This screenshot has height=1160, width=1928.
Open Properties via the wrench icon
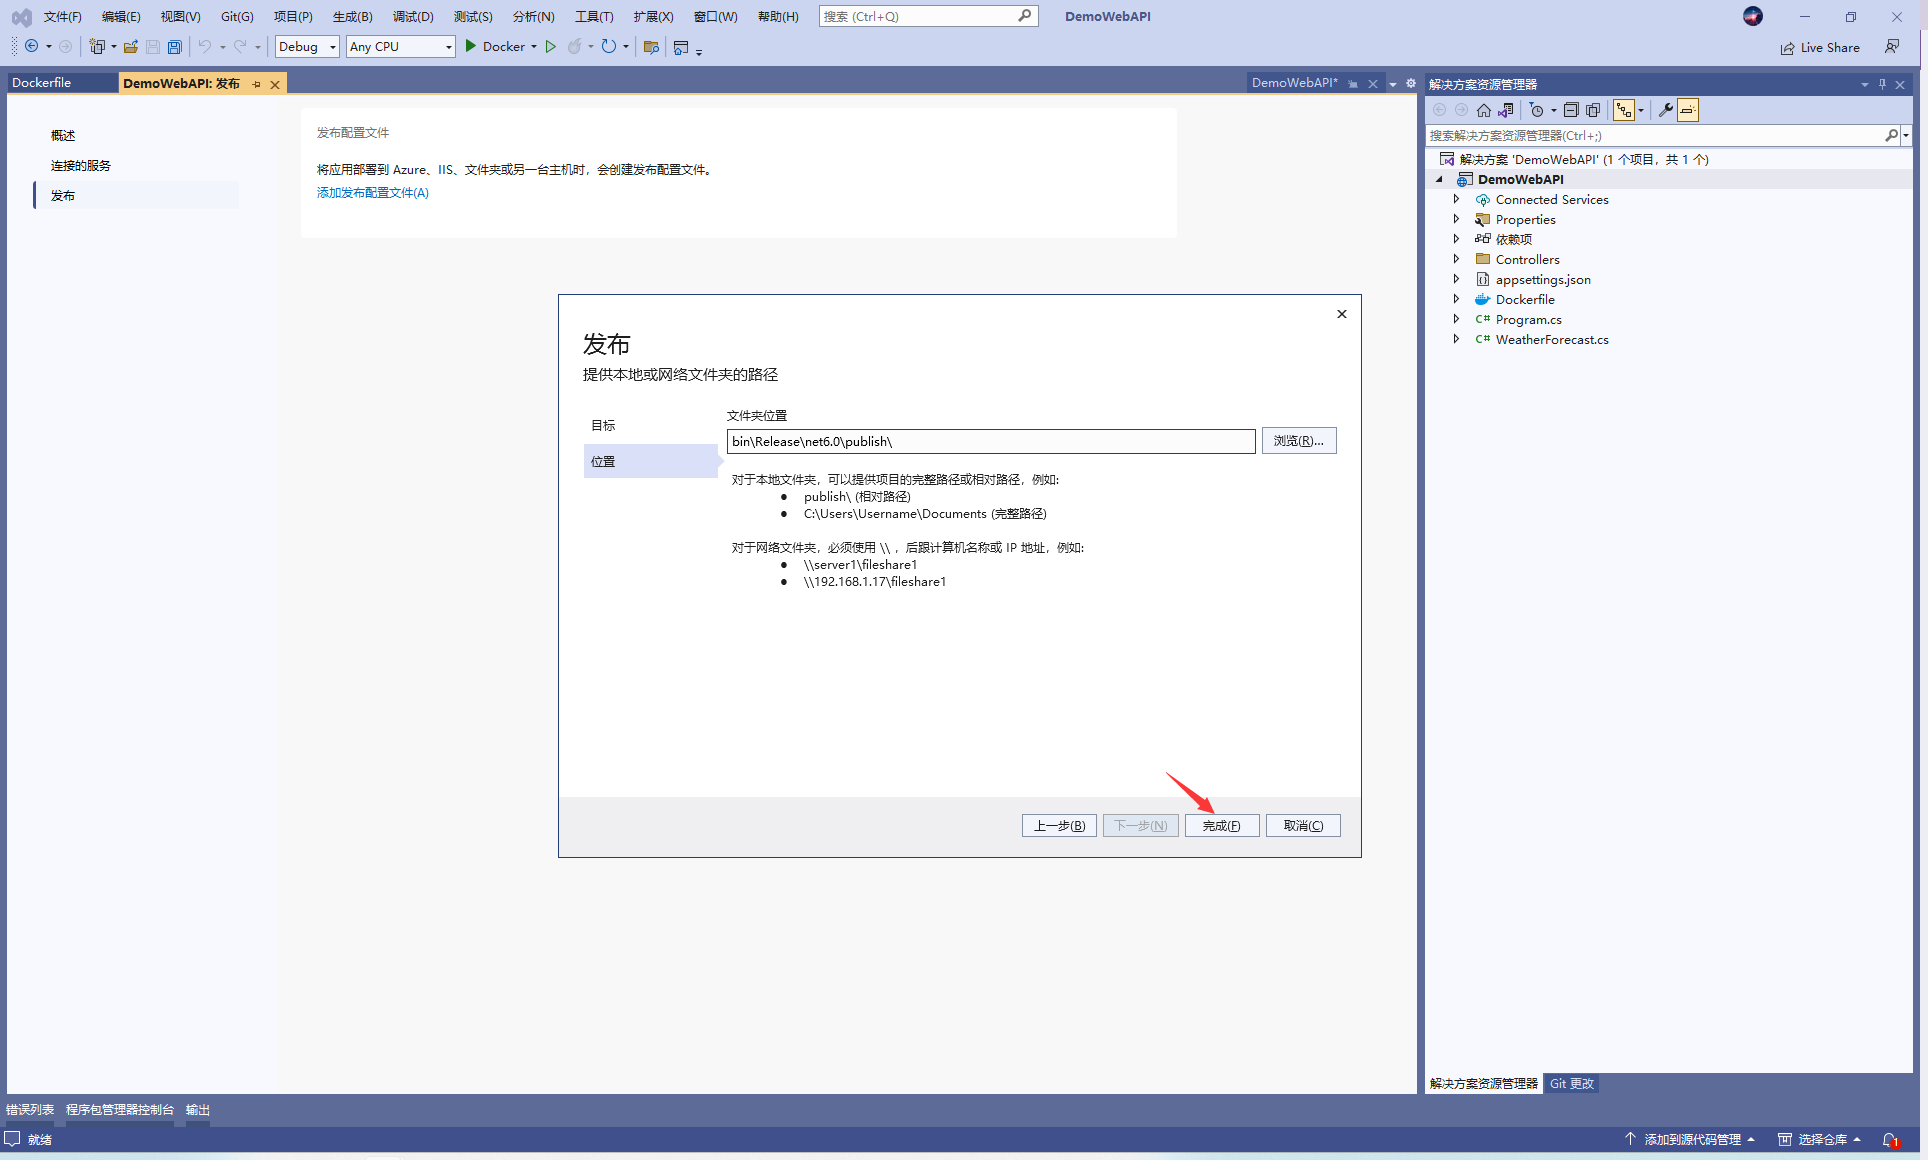coord(1665,110)
